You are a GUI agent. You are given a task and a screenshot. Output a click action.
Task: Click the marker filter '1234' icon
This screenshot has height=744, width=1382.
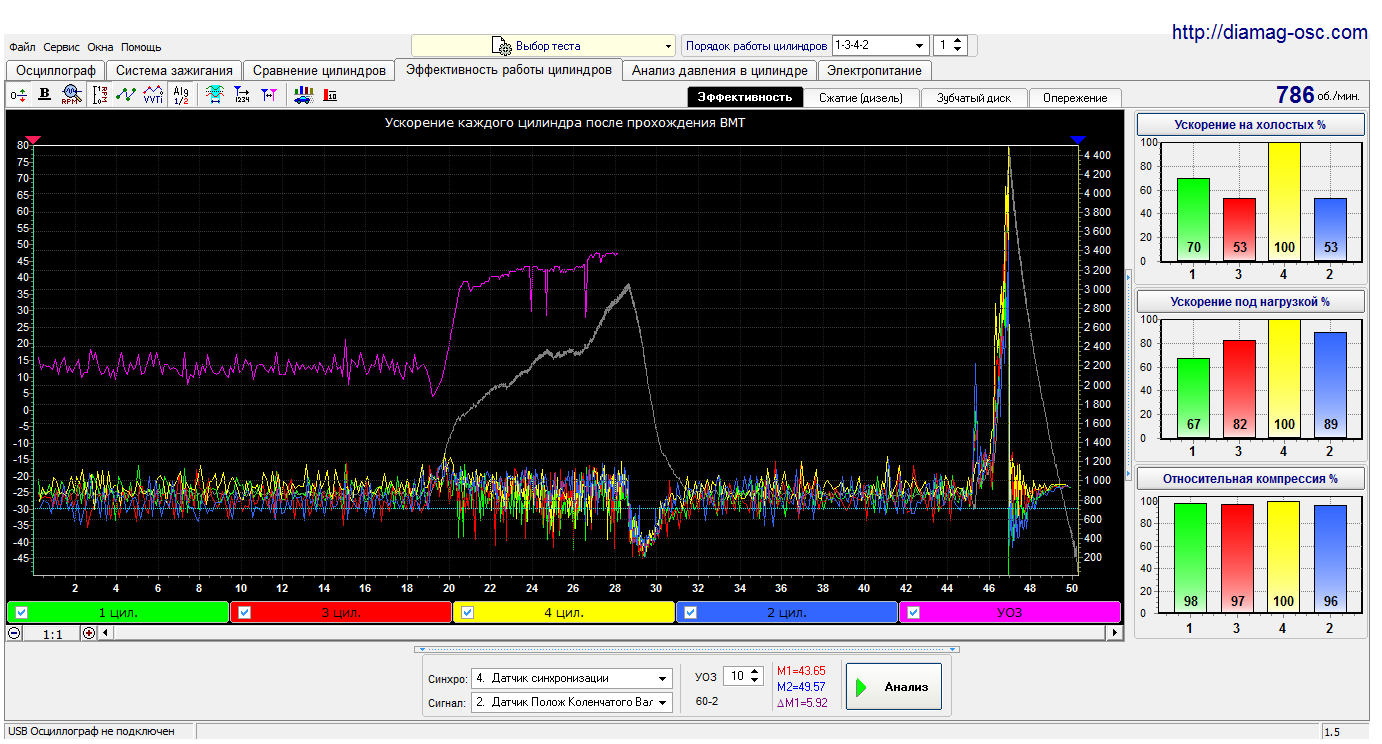pyautogui.click(x=241, y=95)
